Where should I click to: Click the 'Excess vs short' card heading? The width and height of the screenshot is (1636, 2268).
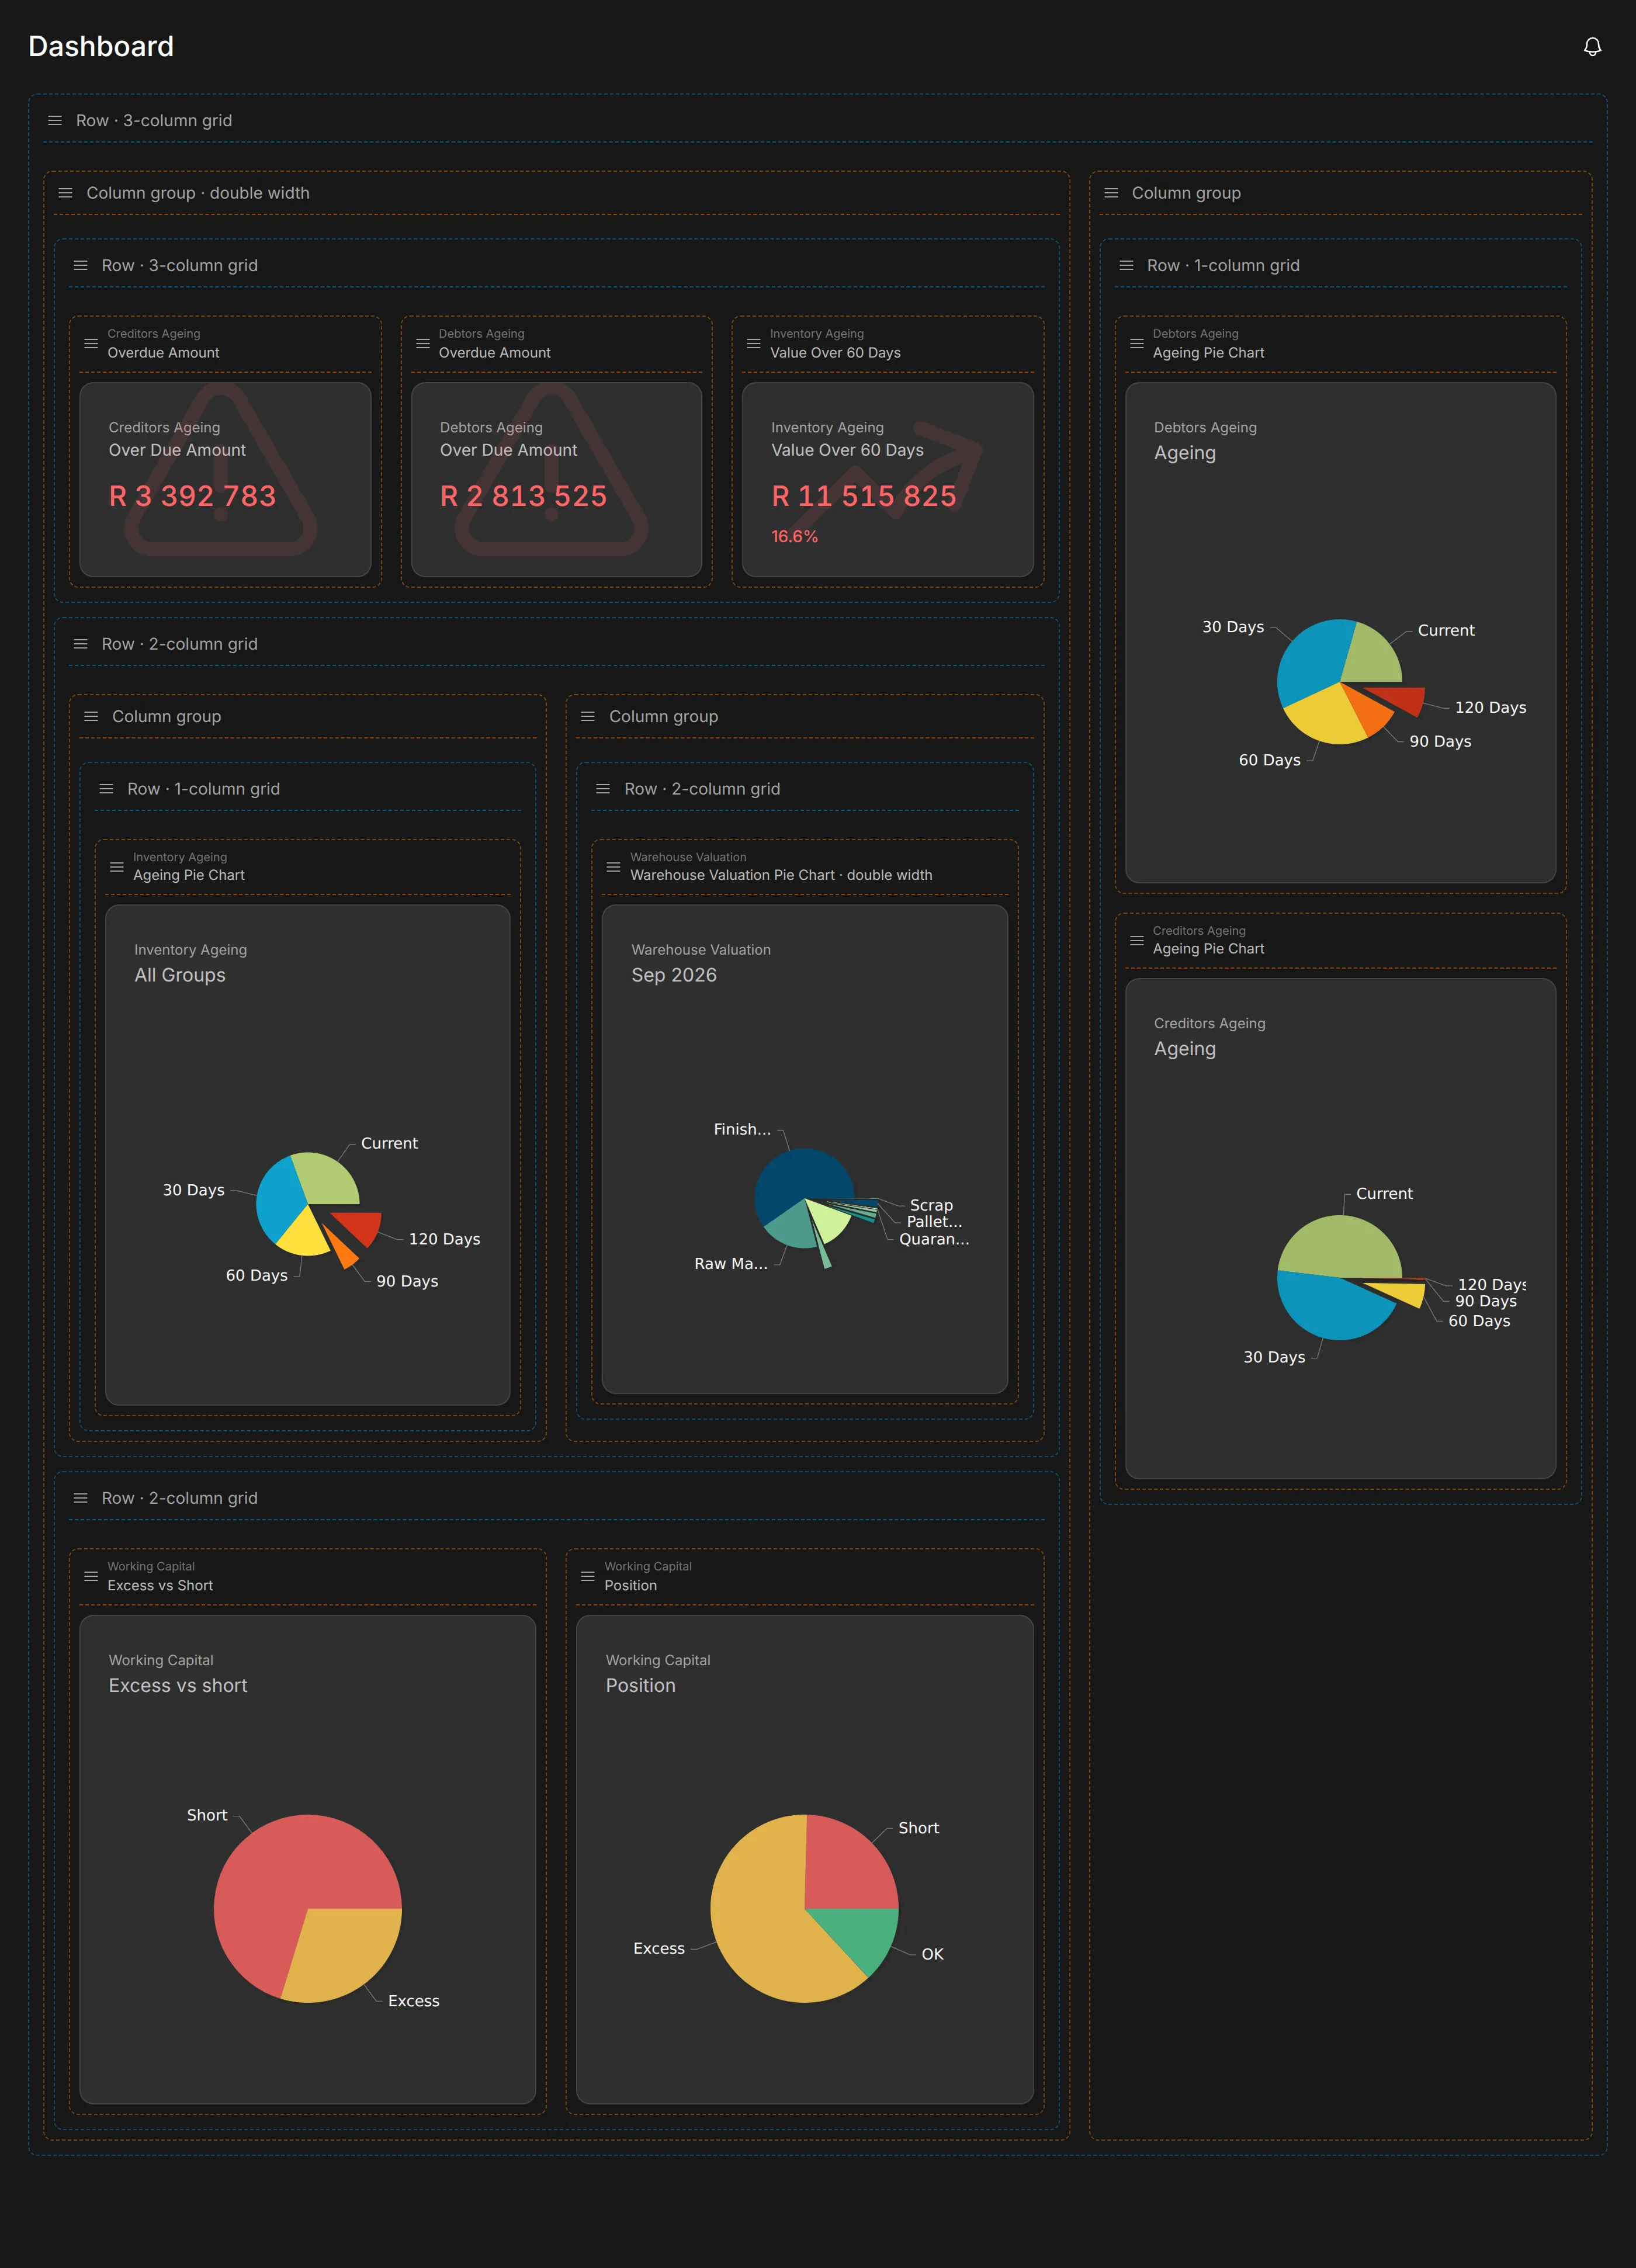pyautogui.click(x=178, y=1686)
